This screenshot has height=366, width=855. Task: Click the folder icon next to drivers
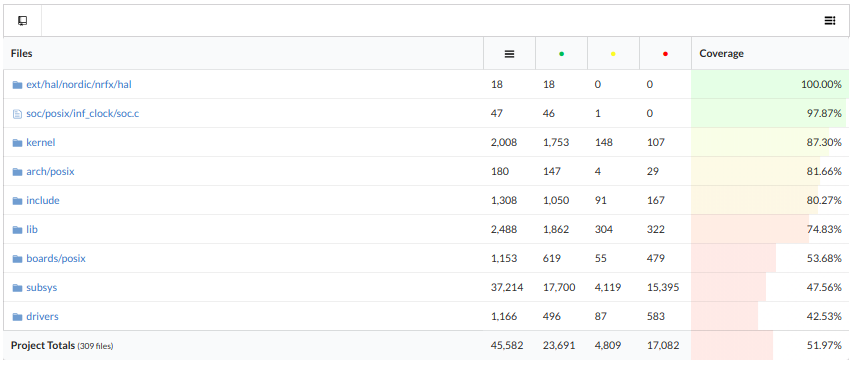click(17, 317)
